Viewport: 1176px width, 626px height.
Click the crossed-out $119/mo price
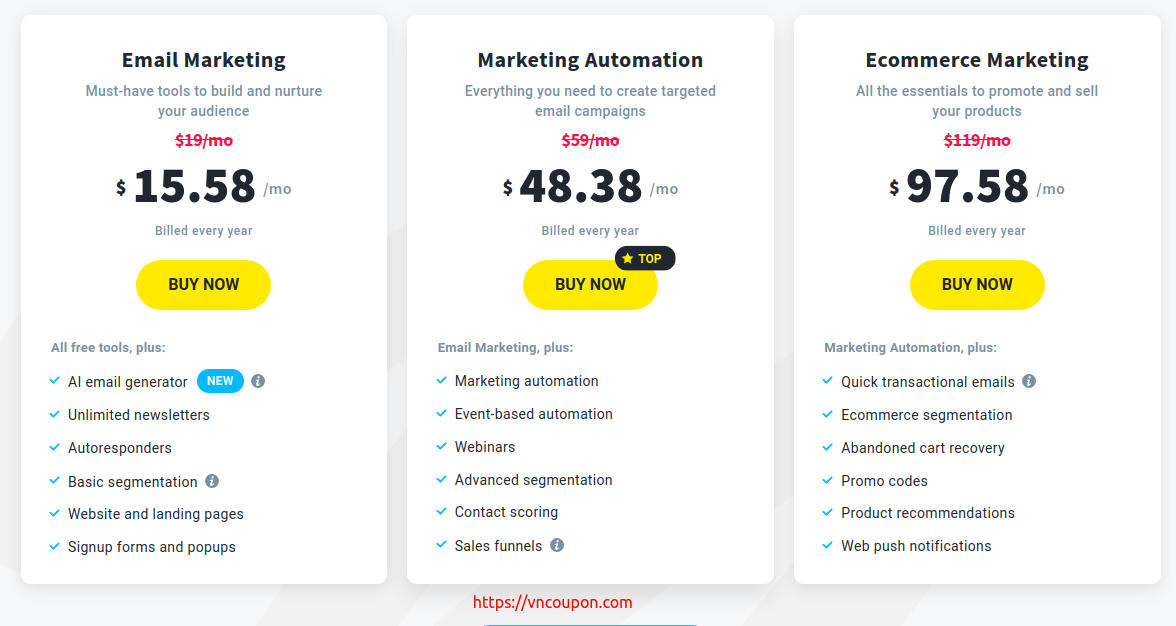coord(976,140)
